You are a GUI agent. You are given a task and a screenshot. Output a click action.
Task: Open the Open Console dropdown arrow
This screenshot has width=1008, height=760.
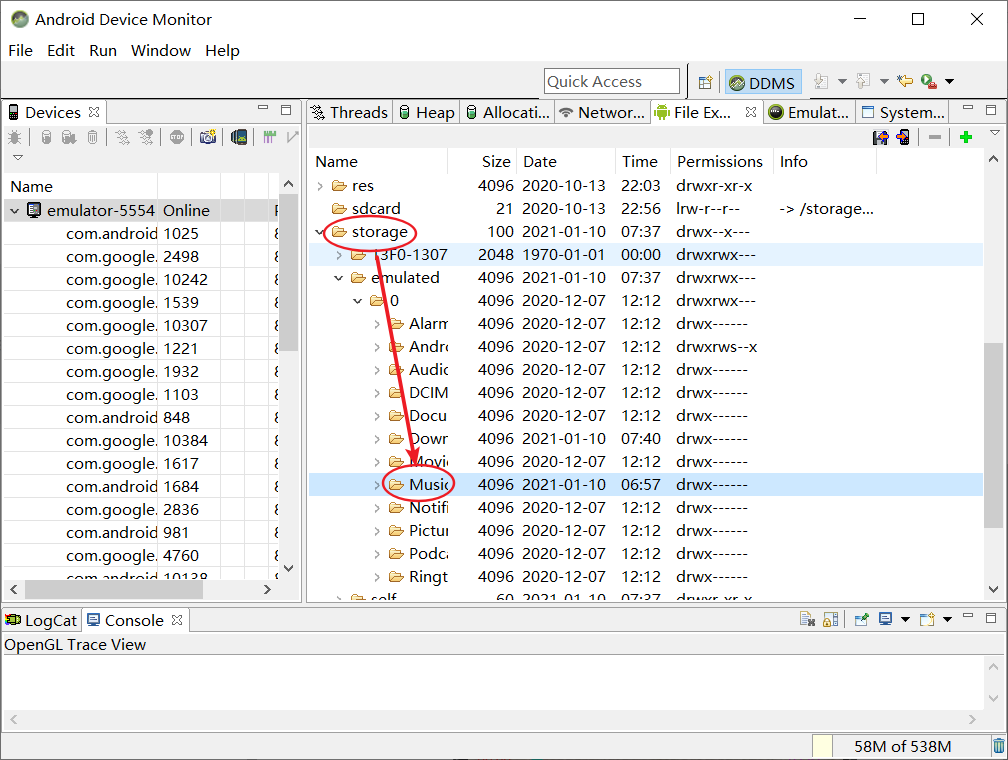[x=947, y=620]
